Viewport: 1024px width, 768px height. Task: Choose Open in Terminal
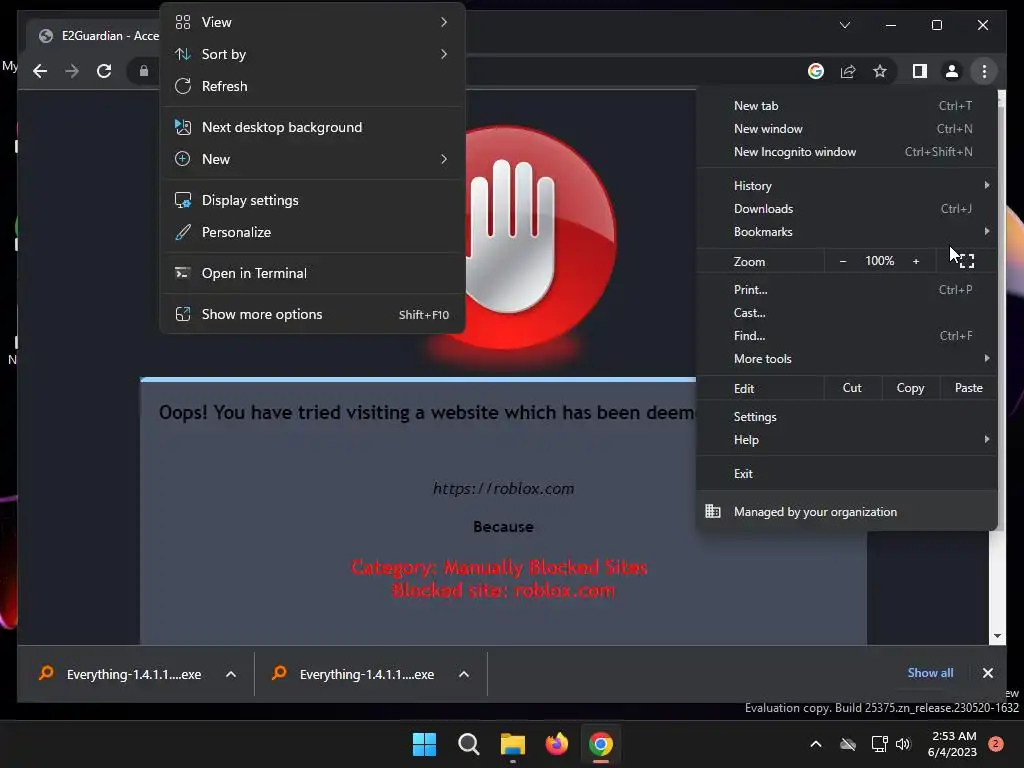(312, 274)
